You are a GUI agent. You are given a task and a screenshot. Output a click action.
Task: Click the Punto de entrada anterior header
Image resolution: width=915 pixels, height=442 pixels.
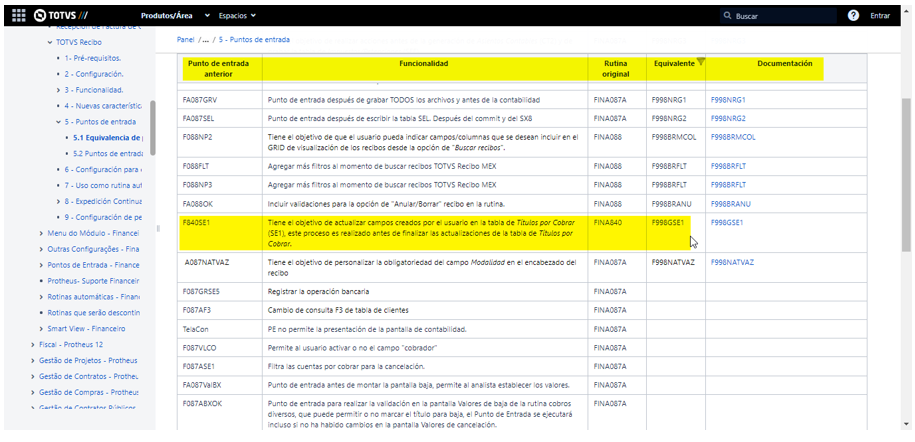220,68
